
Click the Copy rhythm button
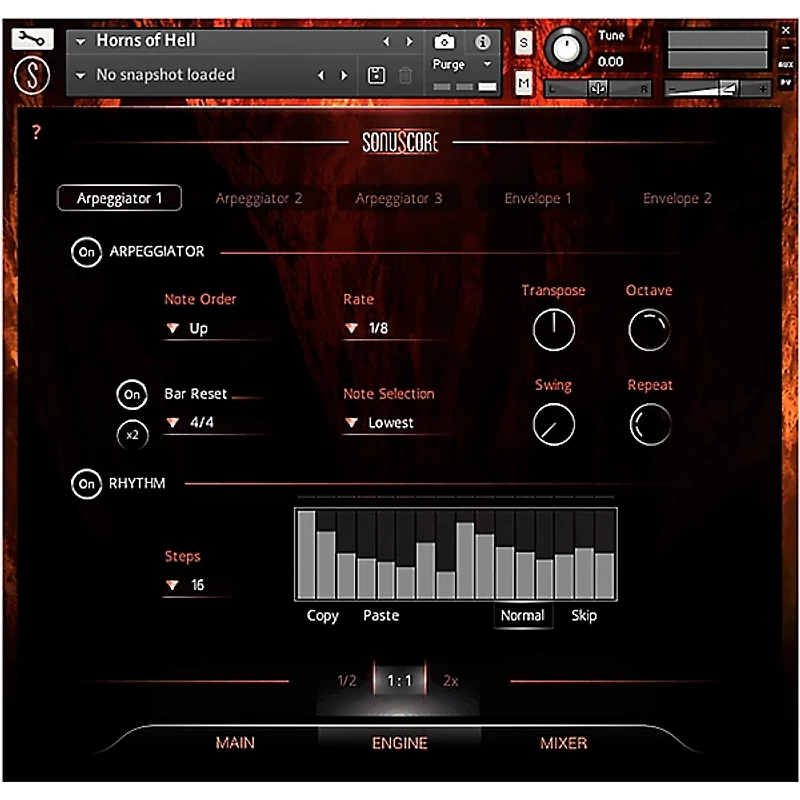pyautogui.click(x=322, y=616)
